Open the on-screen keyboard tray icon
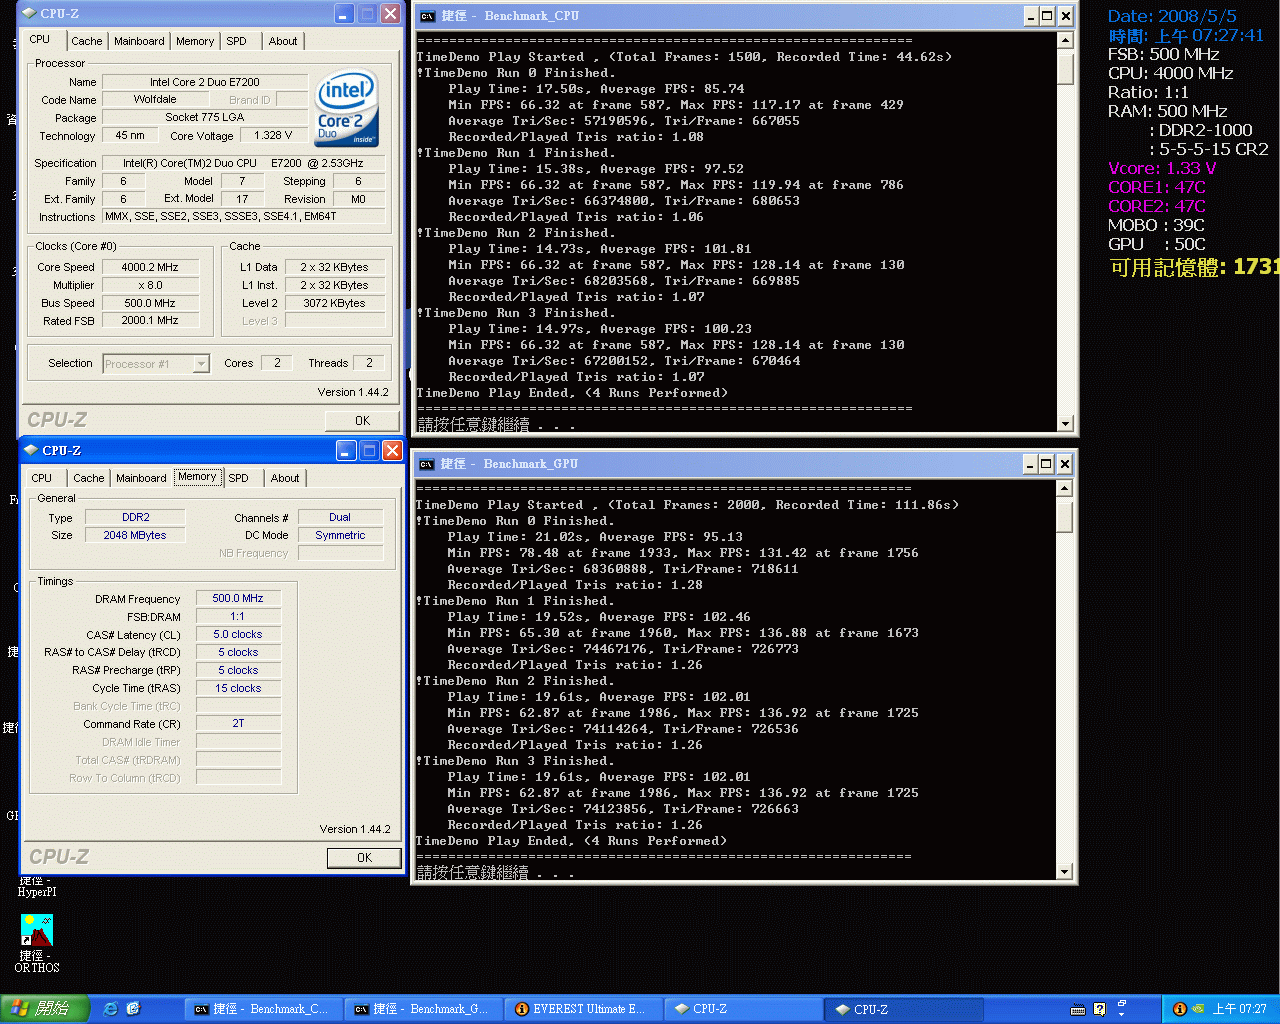This screenshot has width=1280, height=1024. click(1078, 1009)
